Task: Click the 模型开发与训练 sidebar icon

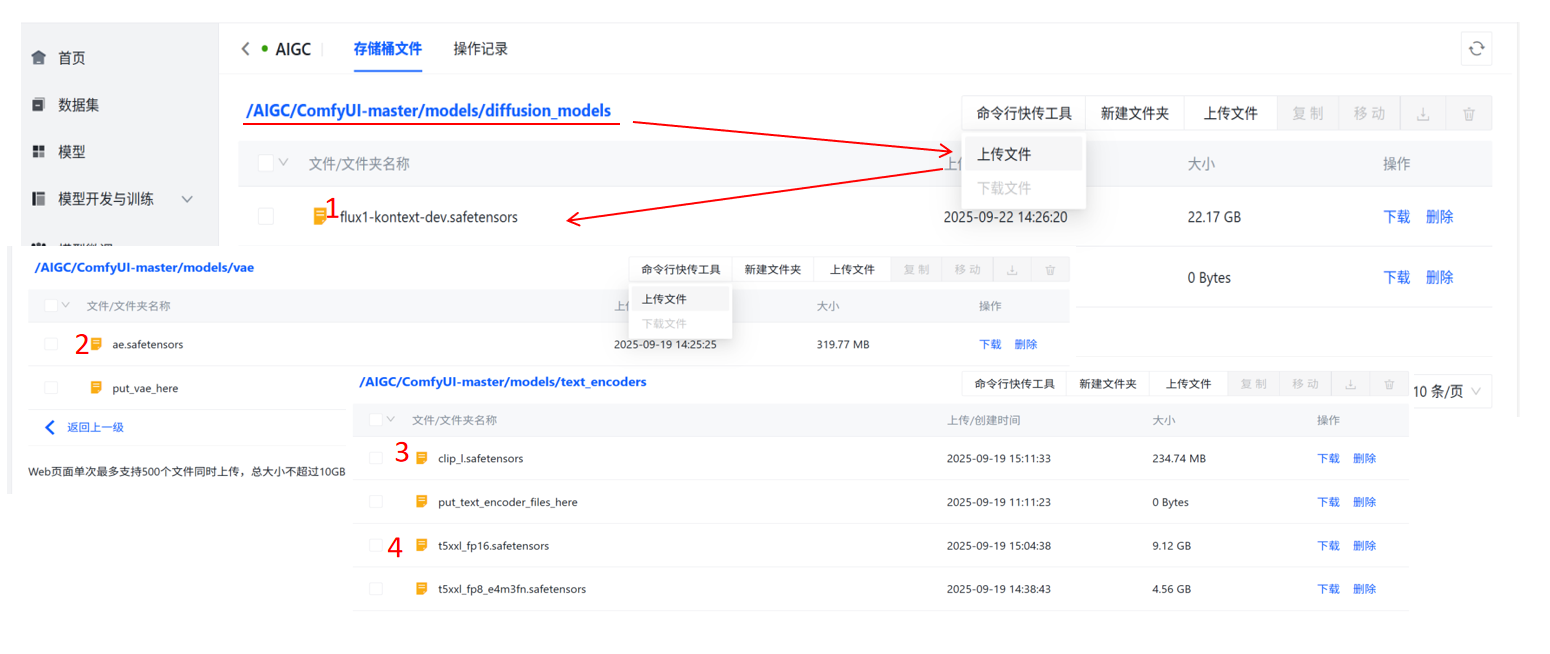Action: tap(39, 198)
